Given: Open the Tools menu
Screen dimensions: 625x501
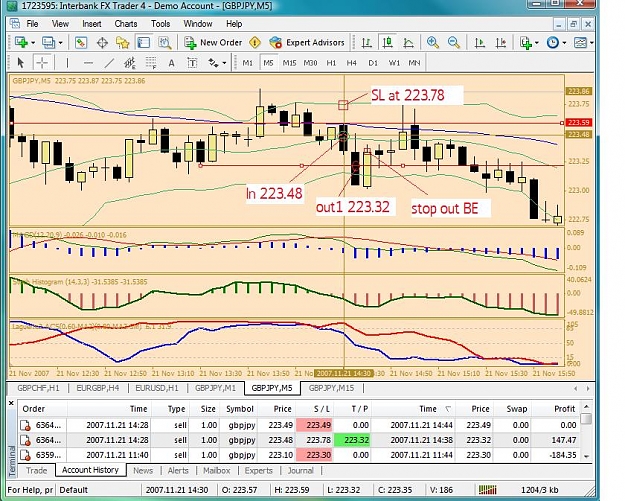Looking at the screenshot, I should click(160, 24).
